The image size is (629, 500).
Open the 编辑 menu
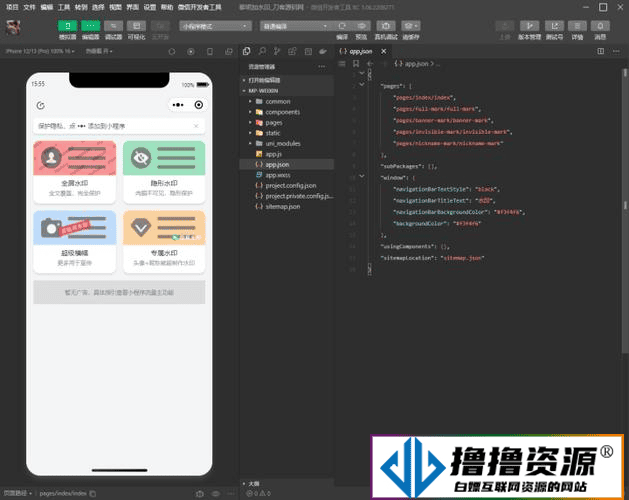pyautogui.click(x=47, y=7)
